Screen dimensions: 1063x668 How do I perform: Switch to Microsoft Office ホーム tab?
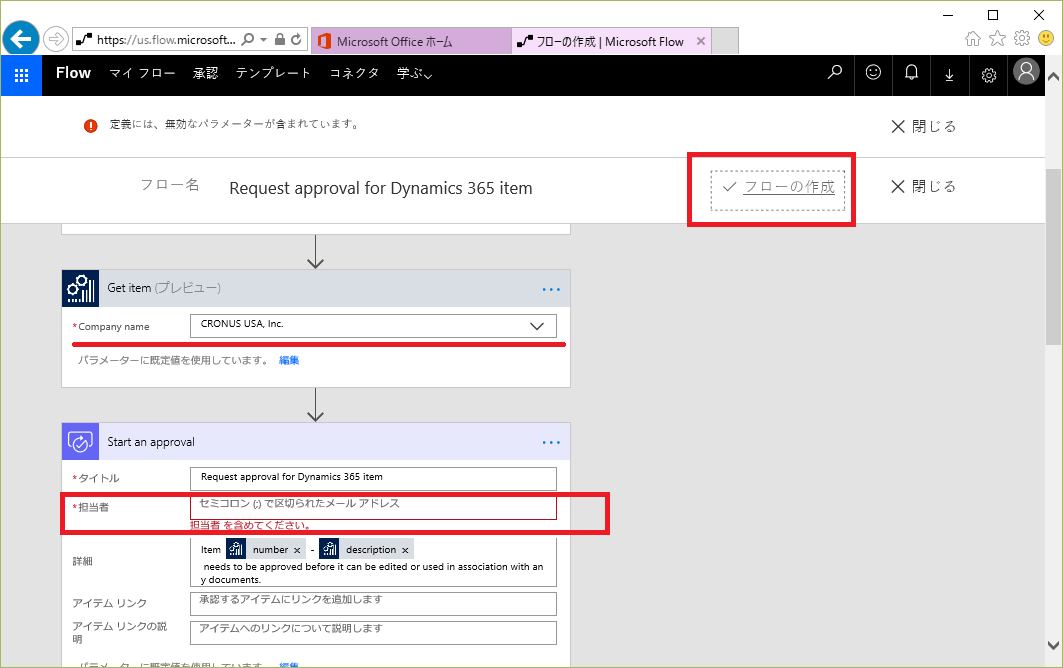coord(394,41)
